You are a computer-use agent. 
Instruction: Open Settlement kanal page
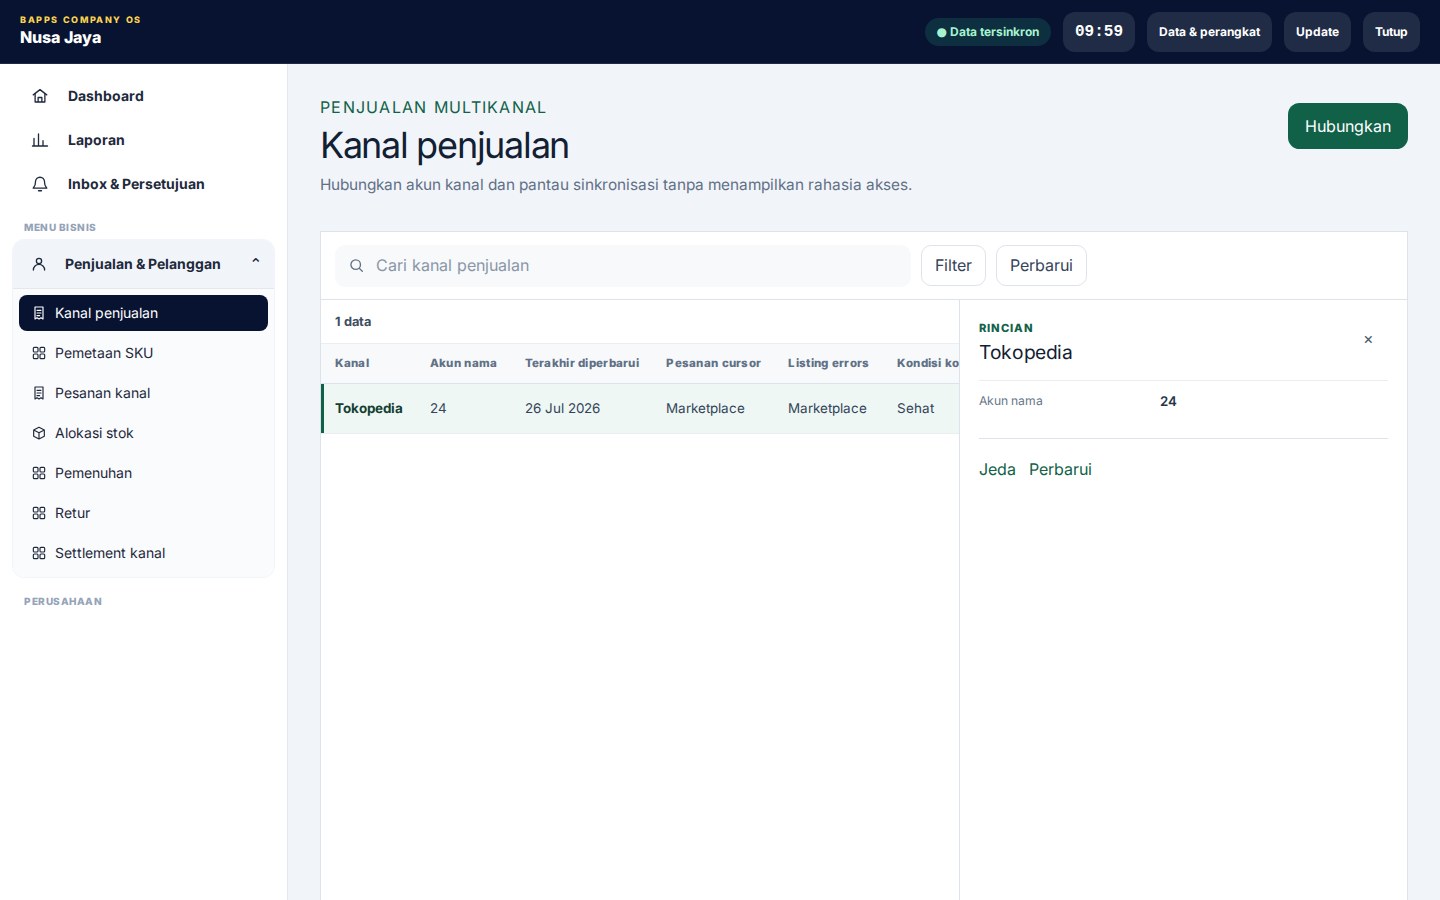tap(143, 553)
